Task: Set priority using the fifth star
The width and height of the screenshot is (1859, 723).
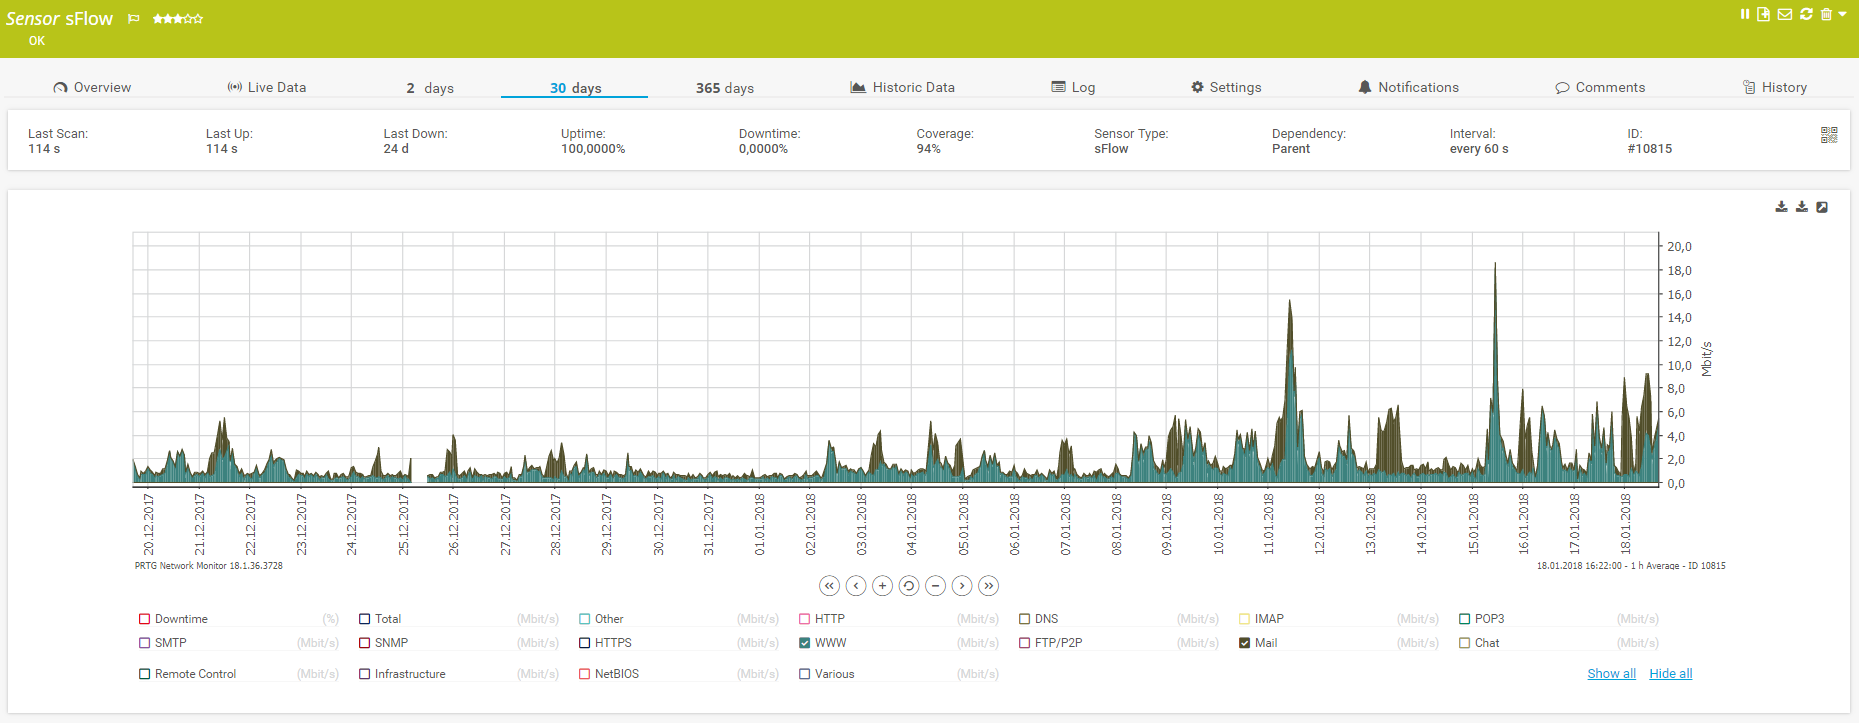Action: 198,19
